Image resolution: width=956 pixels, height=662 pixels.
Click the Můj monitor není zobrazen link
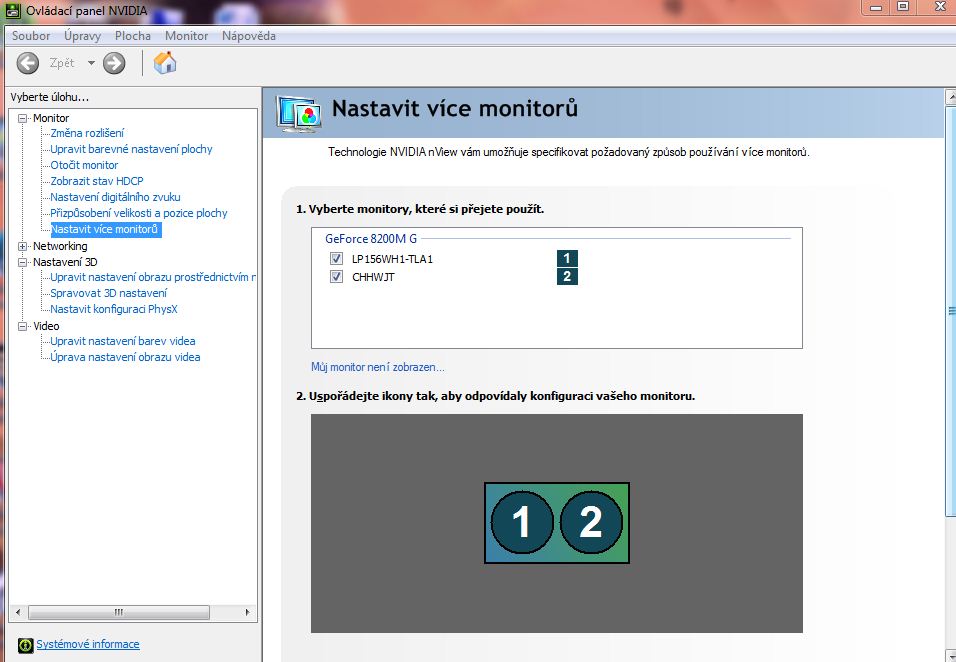378,367
